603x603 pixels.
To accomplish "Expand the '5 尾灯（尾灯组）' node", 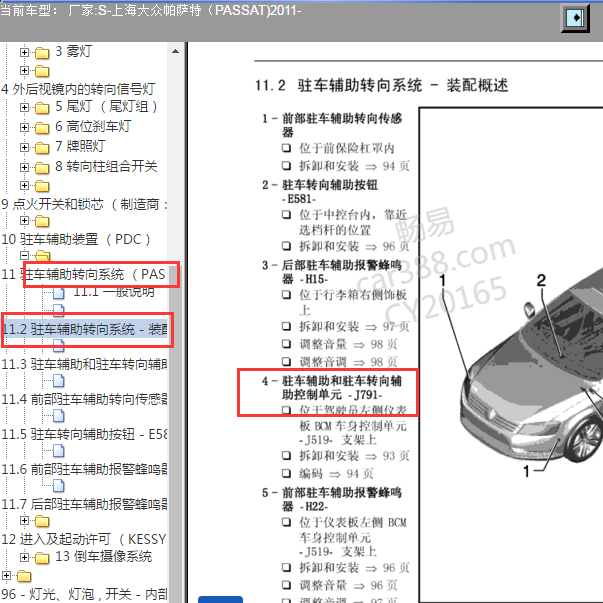I will coord(24,107).
